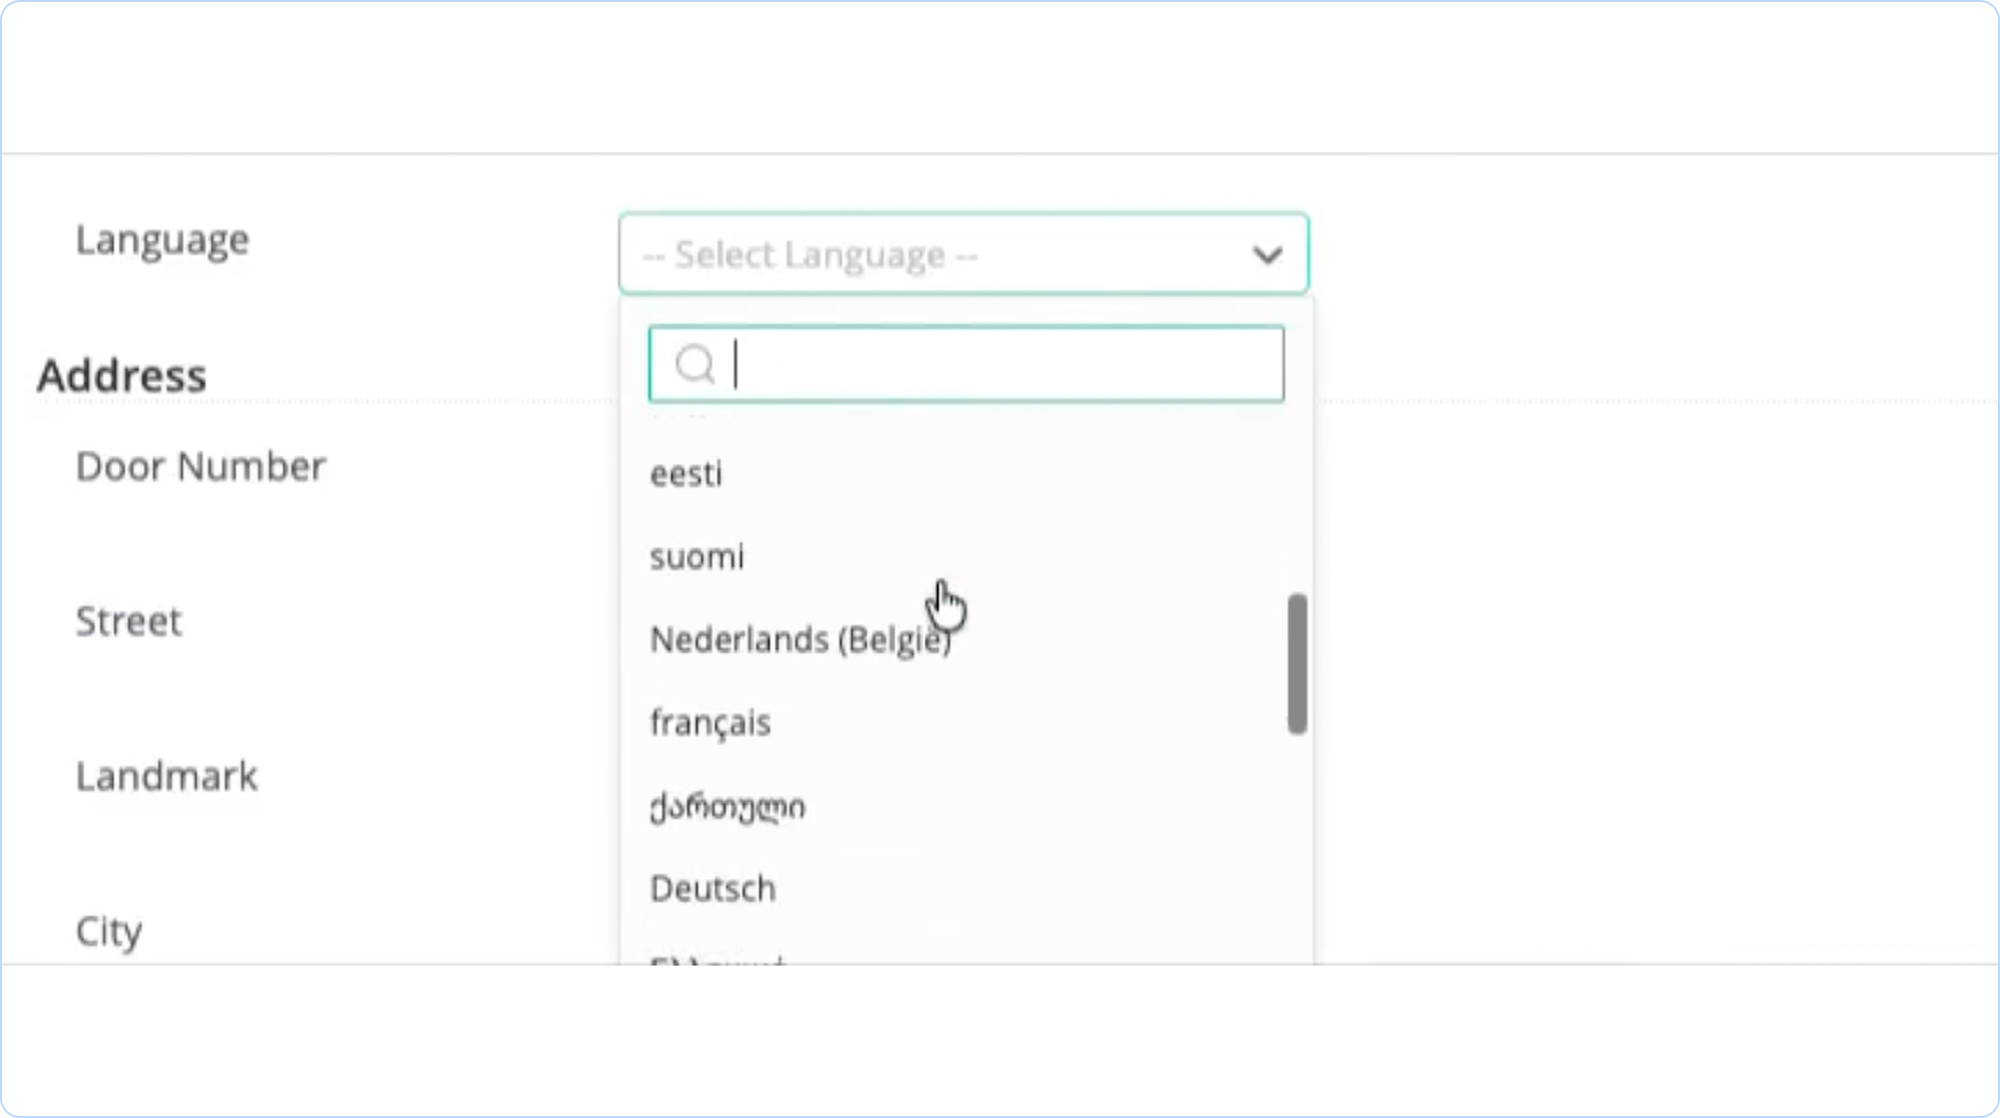Click the Door Number label
2000x1118 pixels.
[200, 466]
